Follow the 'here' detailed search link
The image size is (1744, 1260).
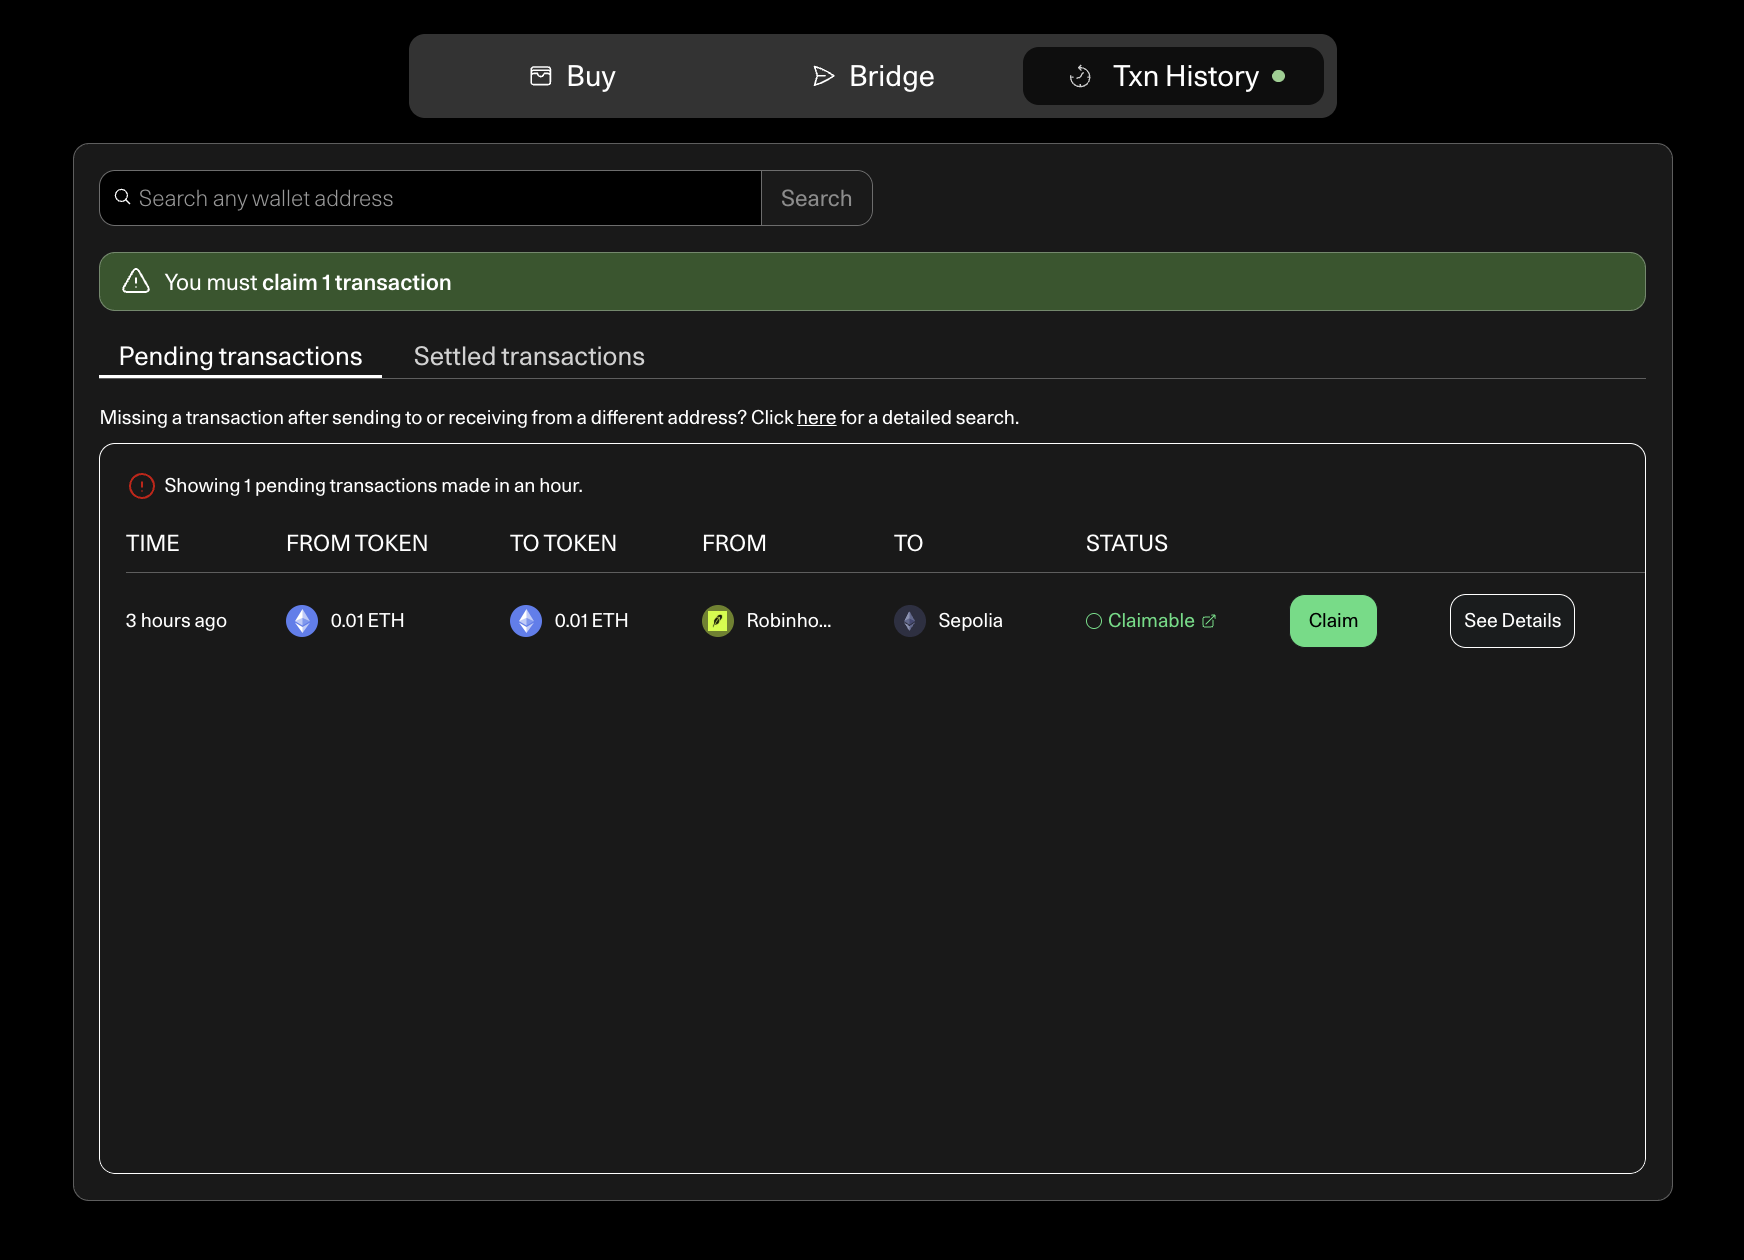[x=816, y=418]
